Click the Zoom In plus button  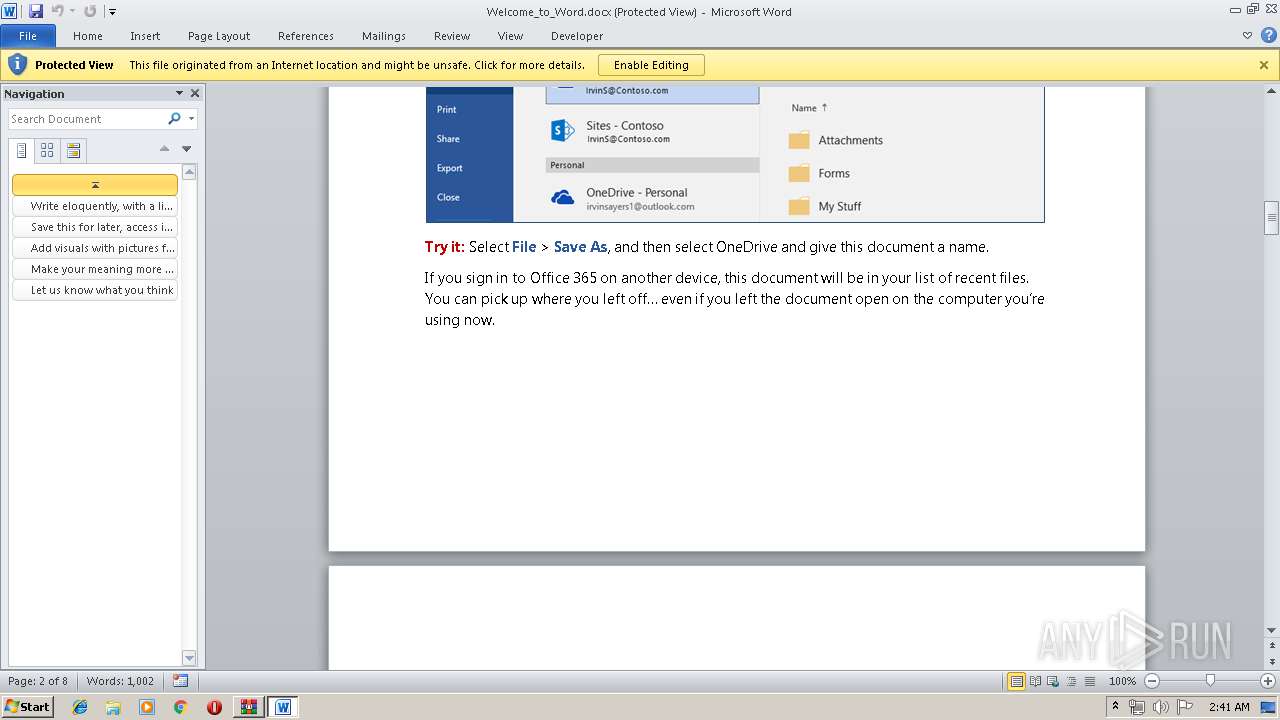1268,681
